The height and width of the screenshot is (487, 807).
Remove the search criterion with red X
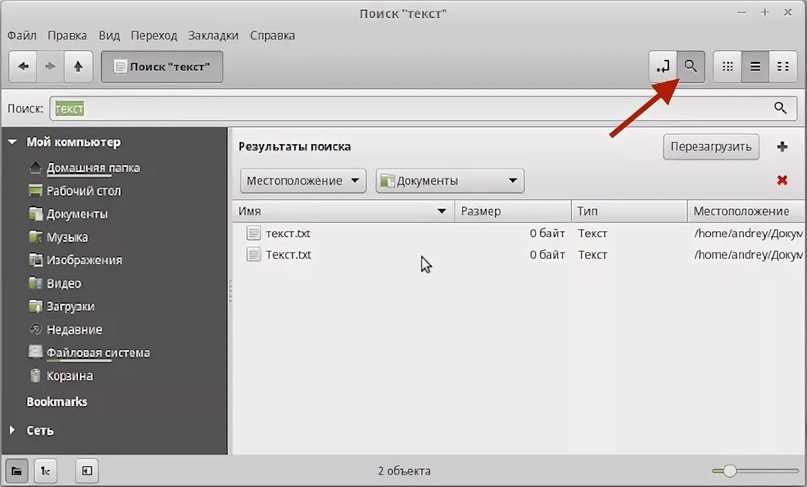[x=782, y=181]
